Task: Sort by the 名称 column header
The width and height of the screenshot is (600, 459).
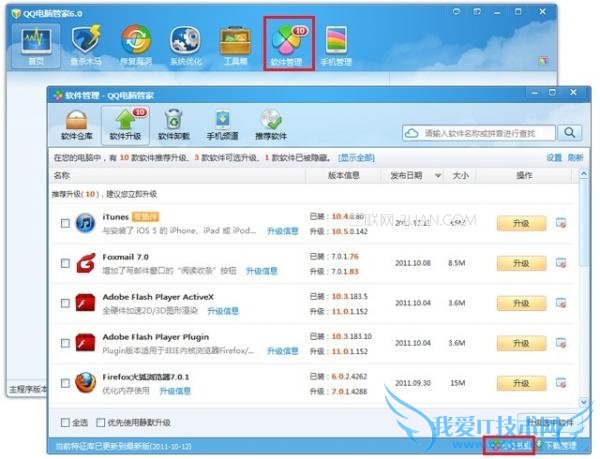Action: (x=62, y=175)
